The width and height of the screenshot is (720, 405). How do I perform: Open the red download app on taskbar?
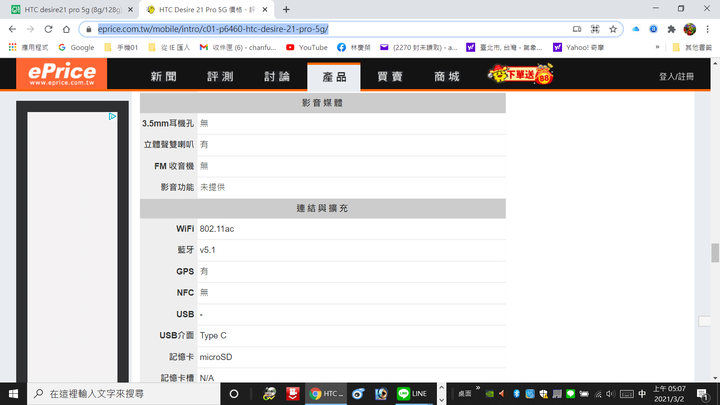pos(292,394)
